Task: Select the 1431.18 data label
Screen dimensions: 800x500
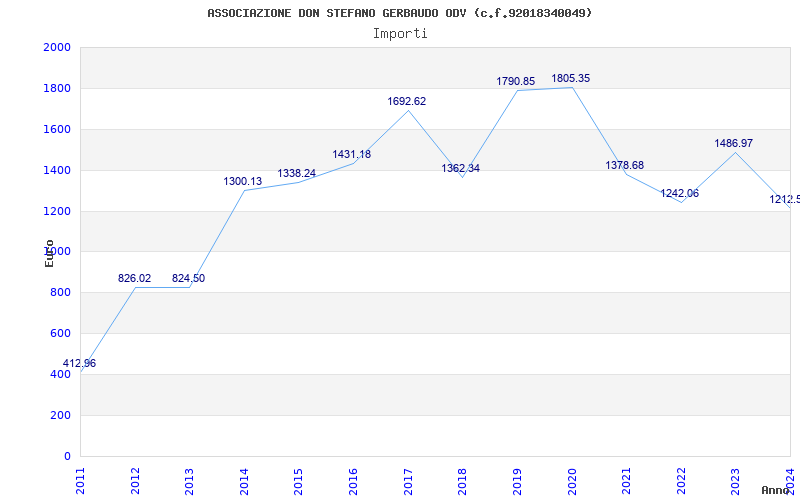Action: tap(352, 154)
